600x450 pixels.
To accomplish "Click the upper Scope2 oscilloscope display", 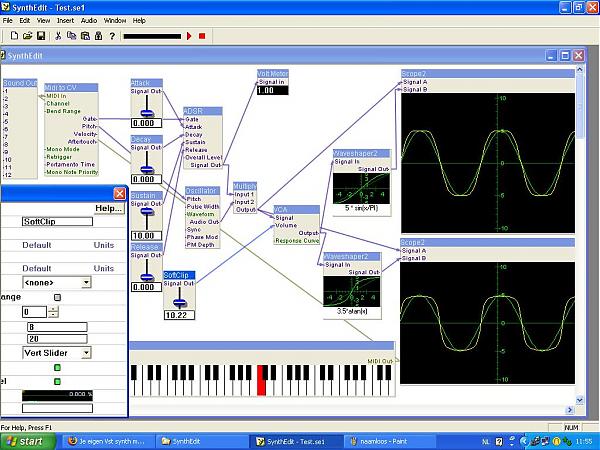I will (488, 163).
